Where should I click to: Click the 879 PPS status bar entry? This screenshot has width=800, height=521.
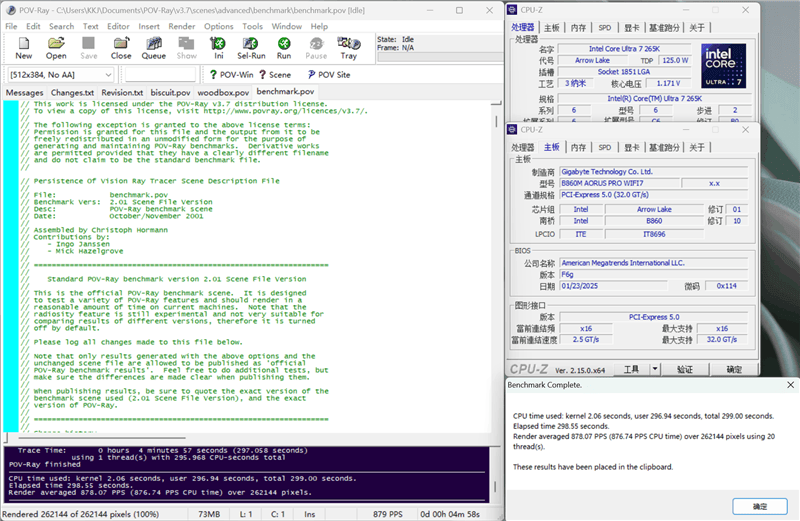(x=387, y=514)
